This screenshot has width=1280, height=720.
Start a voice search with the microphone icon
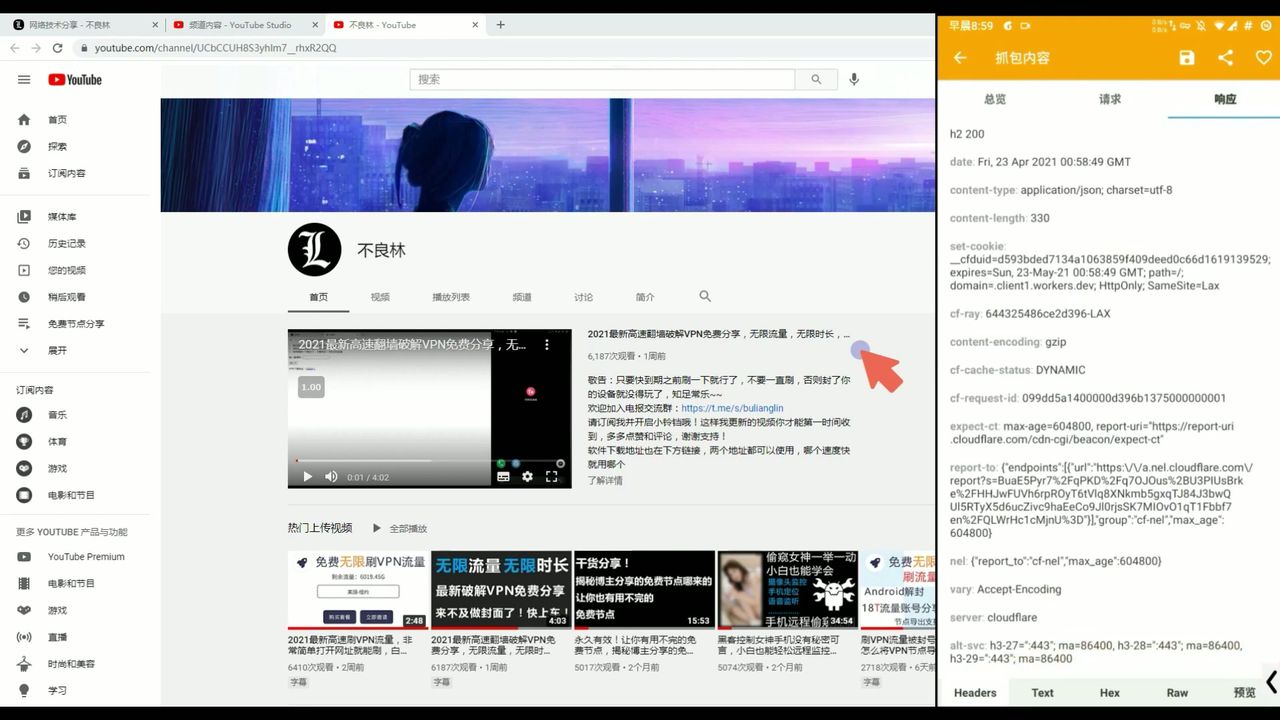click(854, 80)
